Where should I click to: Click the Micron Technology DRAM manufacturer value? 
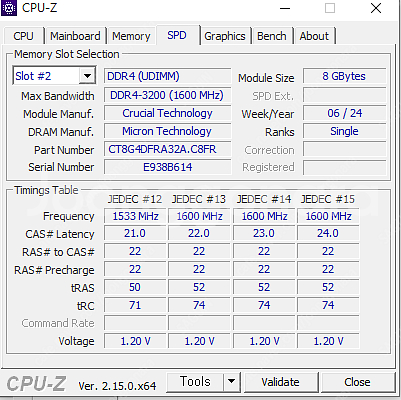[x=168, y=131]
